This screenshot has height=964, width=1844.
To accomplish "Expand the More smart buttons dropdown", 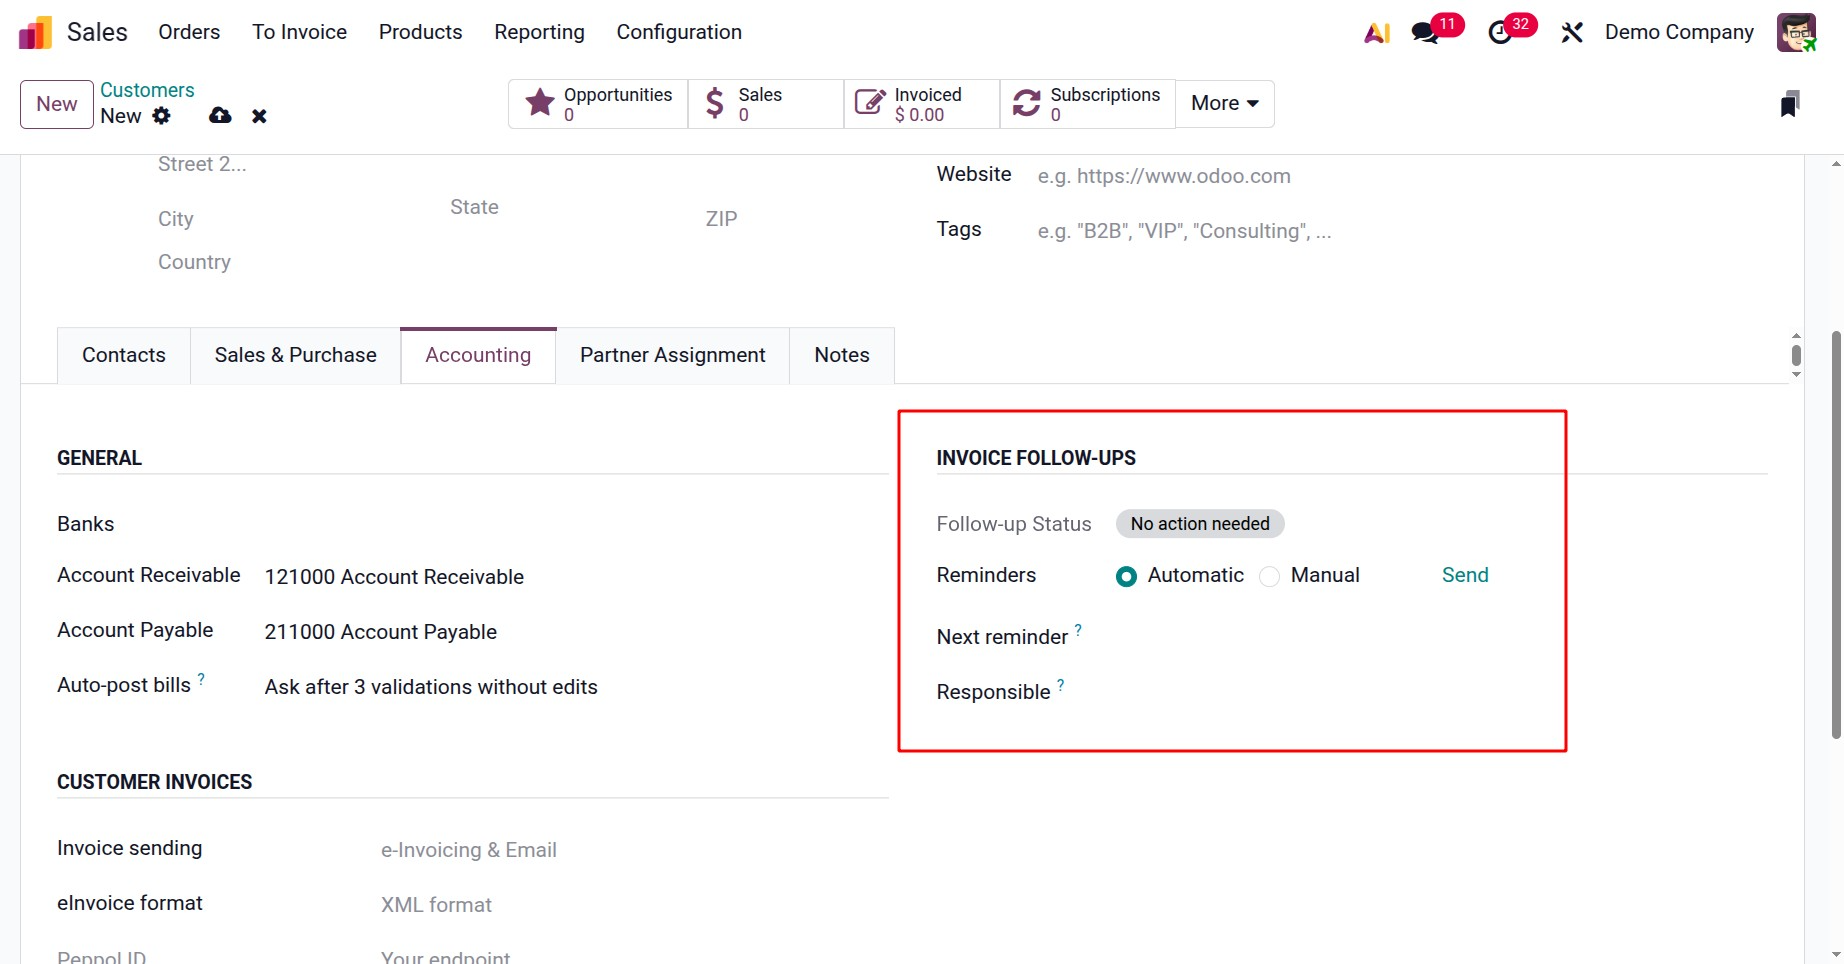I will tap(1224, 104).
